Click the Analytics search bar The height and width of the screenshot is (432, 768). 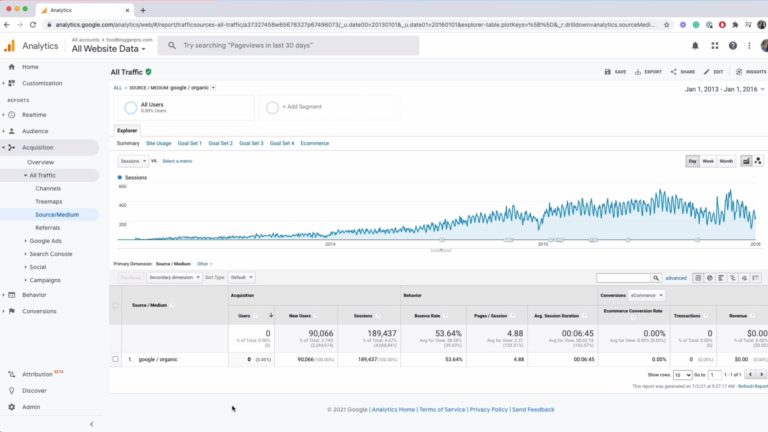pyautogui.click(x=288, y=46)
